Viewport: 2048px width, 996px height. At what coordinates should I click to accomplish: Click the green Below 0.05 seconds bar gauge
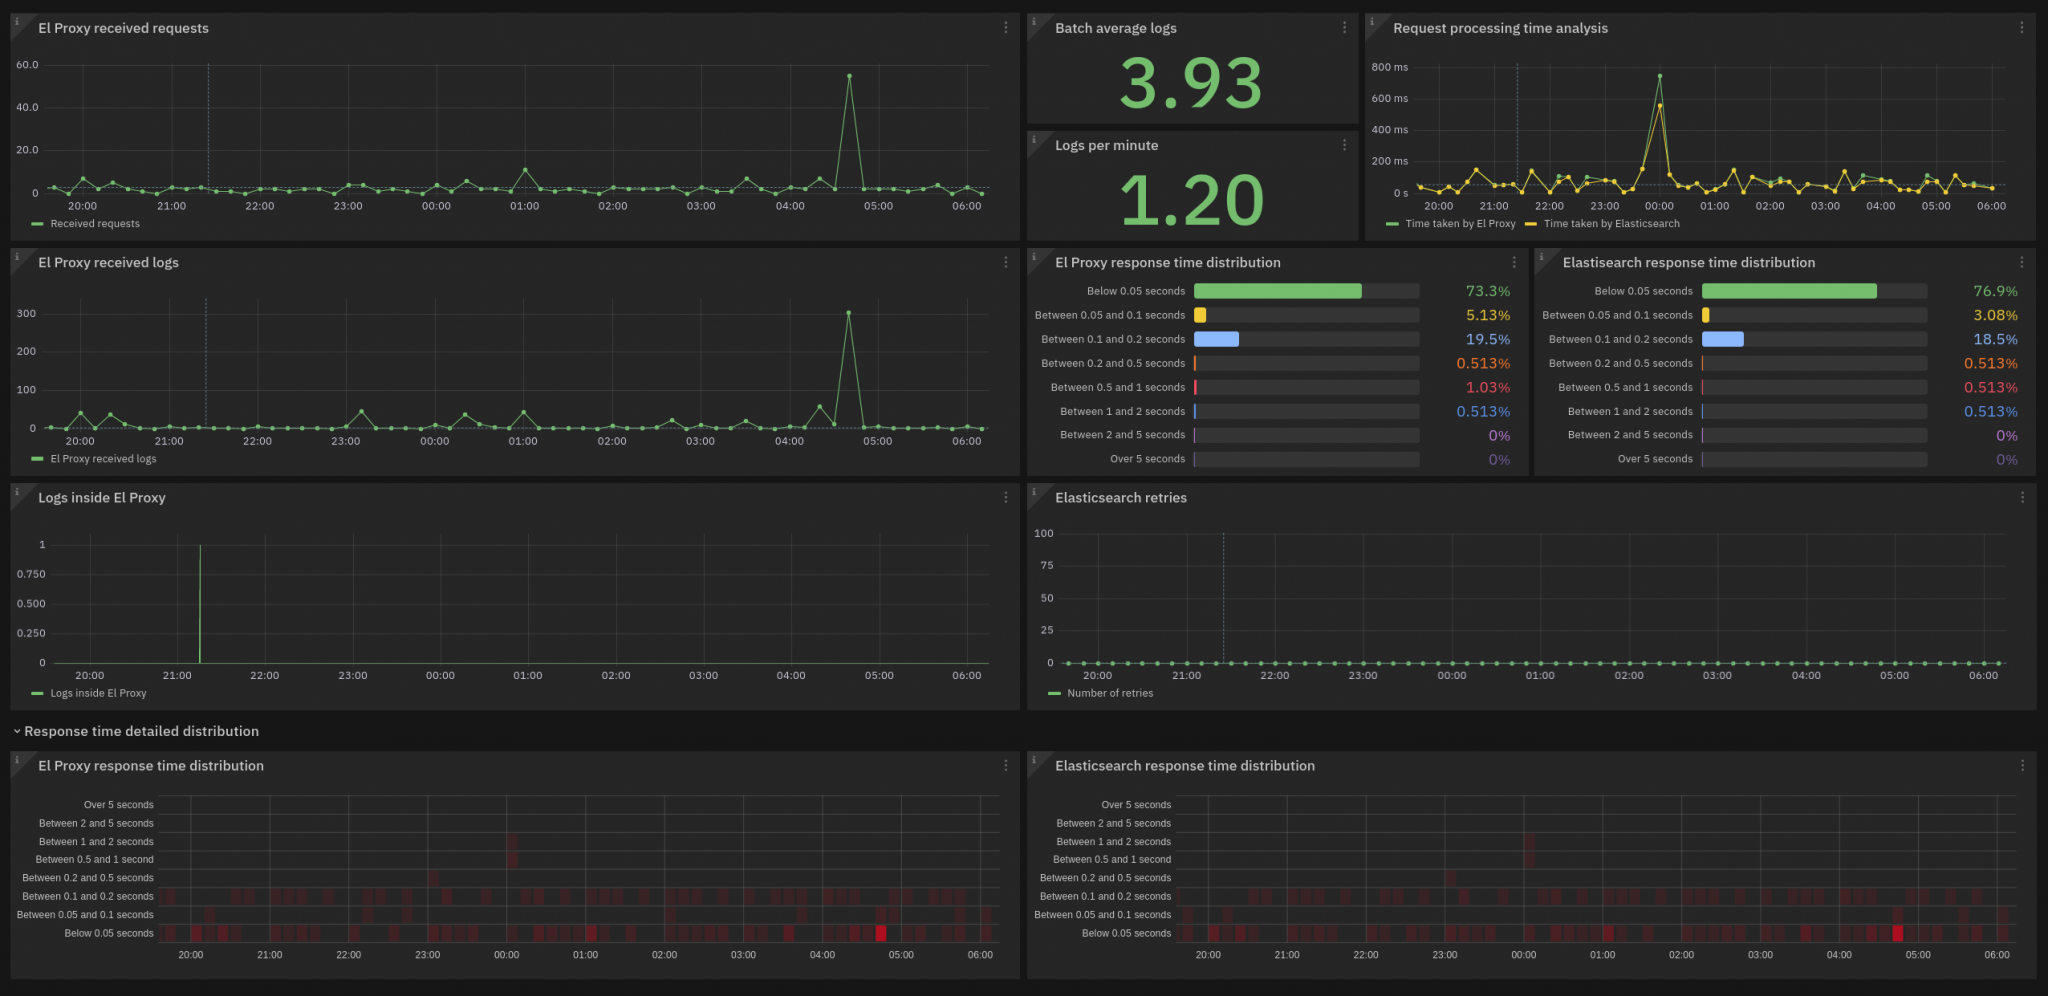coord(1278,291)
